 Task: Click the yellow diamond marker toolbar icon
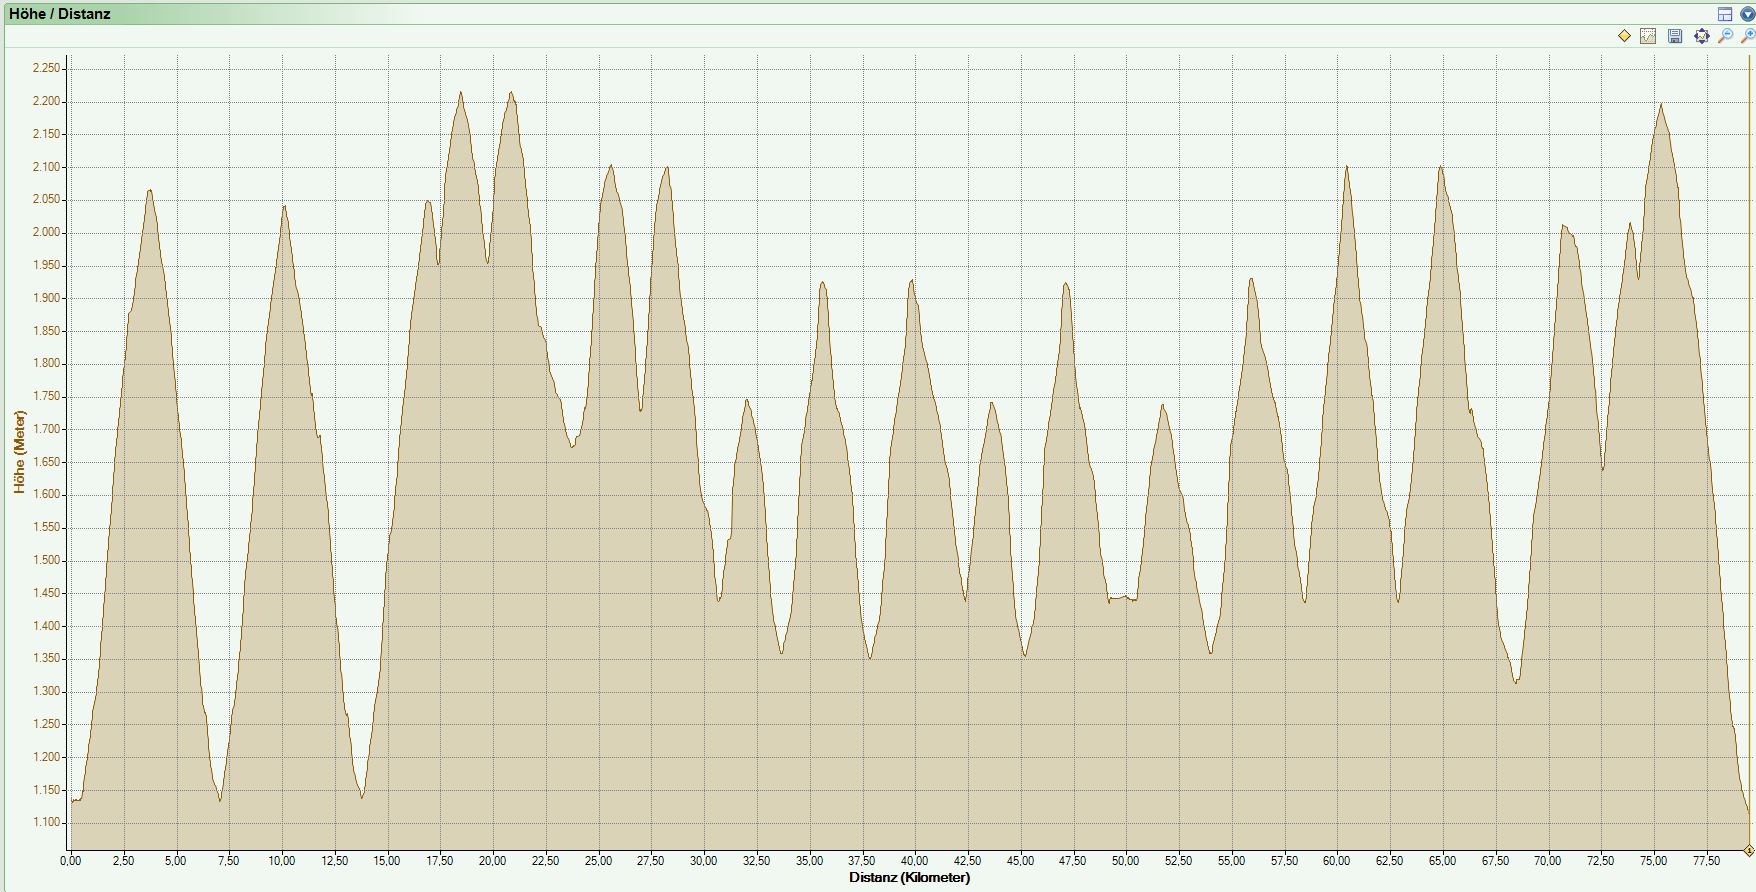click(1624, 36)
